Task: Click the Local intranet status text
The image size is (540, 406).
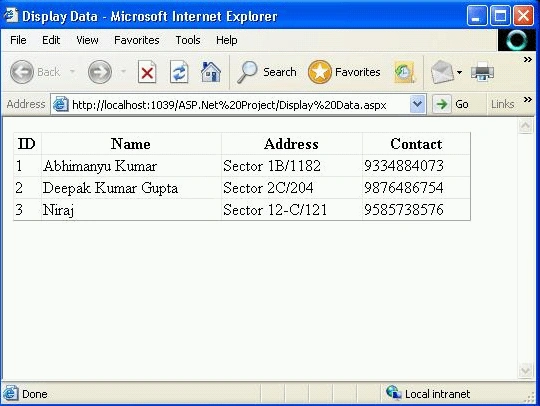Action: click(437, 394)
